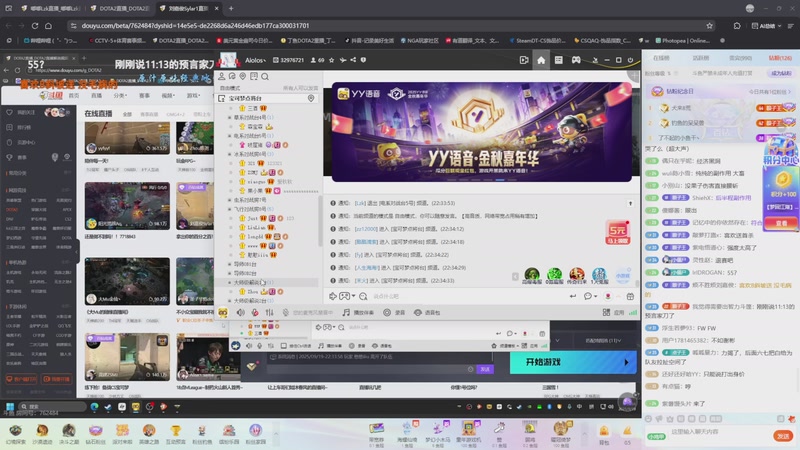This screenshot has height=450, width=800.
Task: Click the zz12000 username link in notices
Action: pos(366,229)
